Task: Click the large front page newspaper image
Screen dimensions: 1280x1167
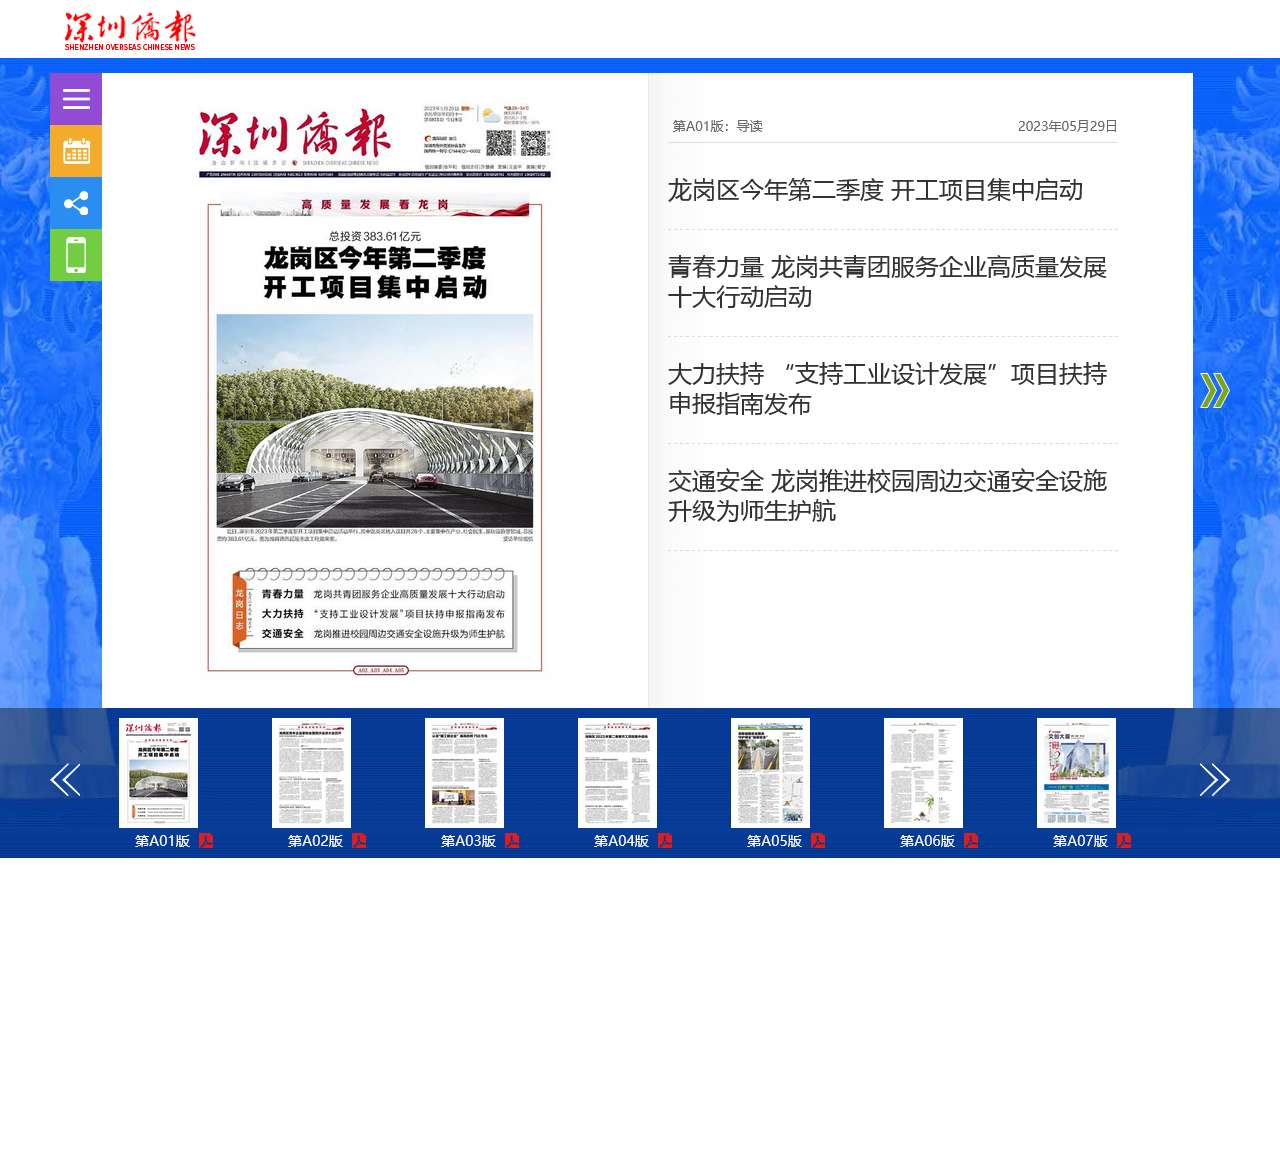Action: point(375,390)
